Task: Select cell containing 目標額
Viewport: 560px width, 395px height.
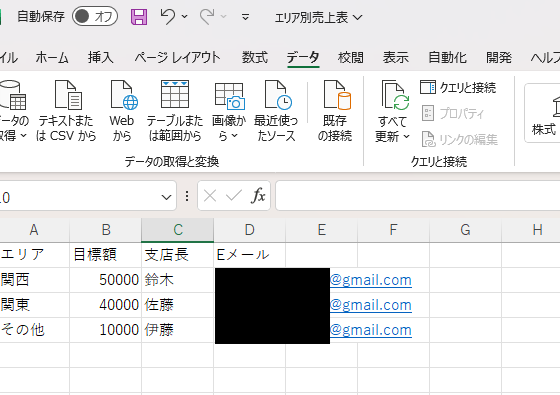Action: coord(106,255)
